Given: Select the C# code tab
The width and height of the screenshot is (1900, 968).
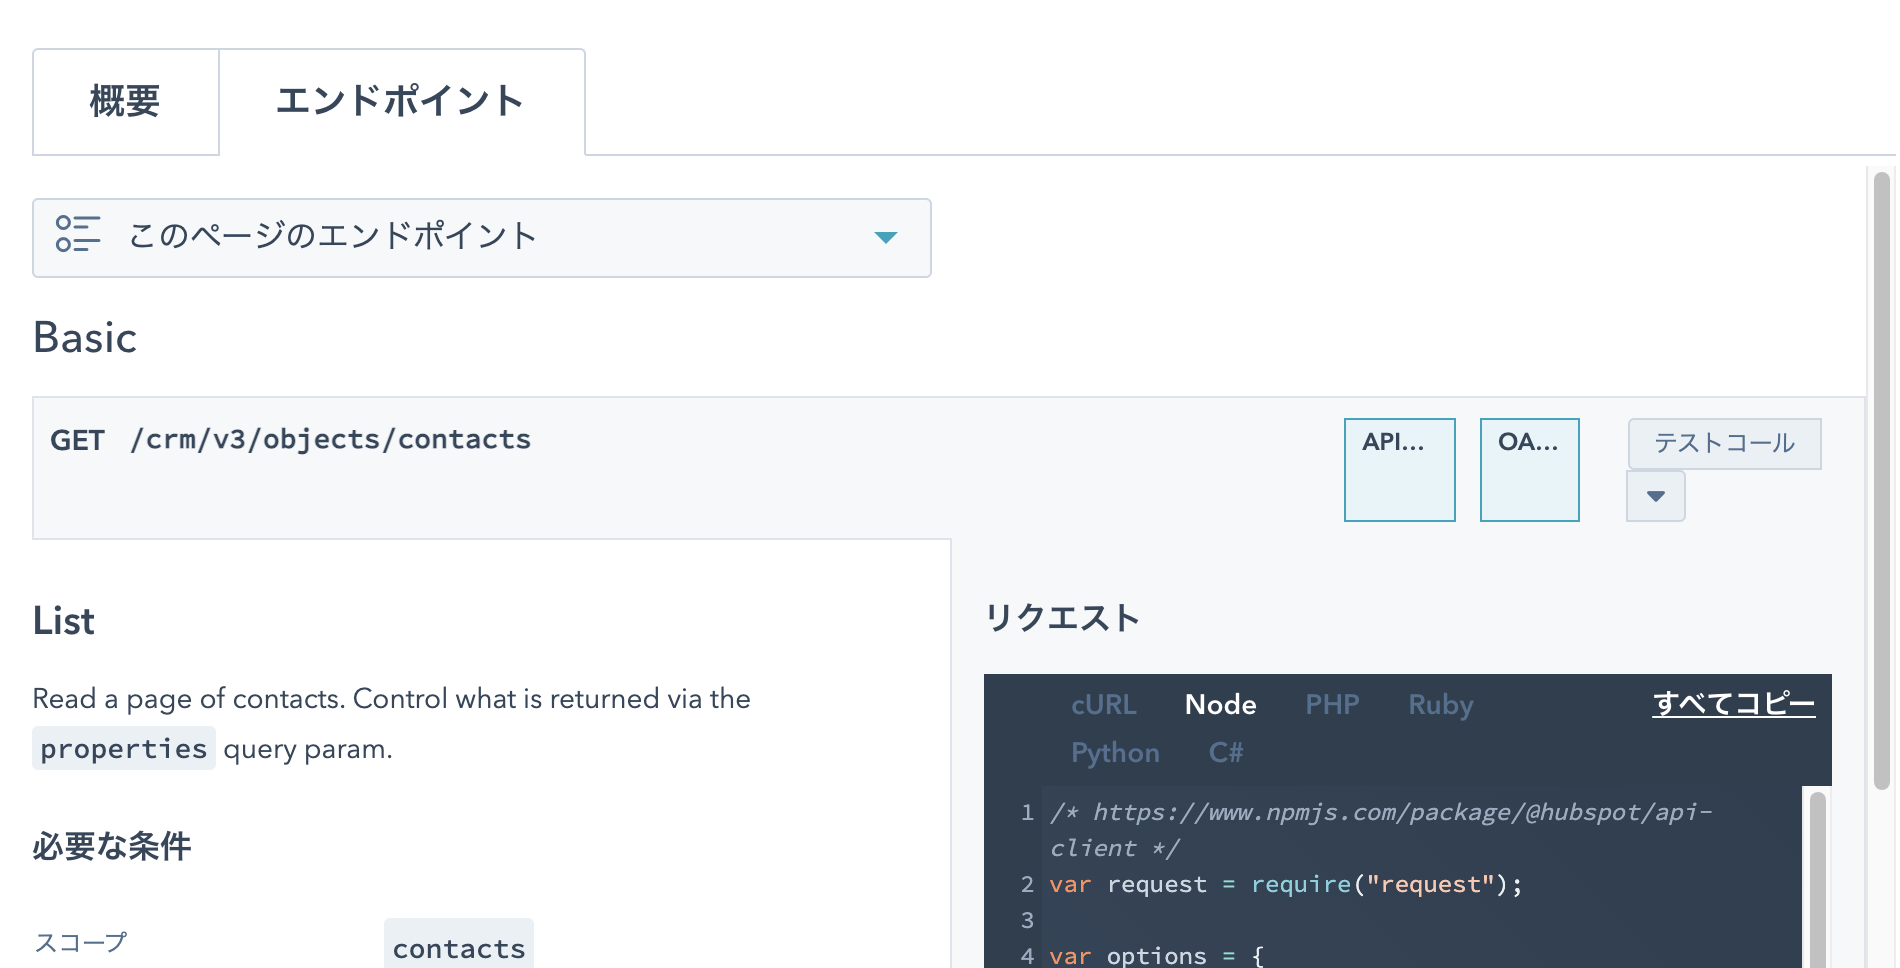Looking at the screenshot, I should [x=1225, y=753].
